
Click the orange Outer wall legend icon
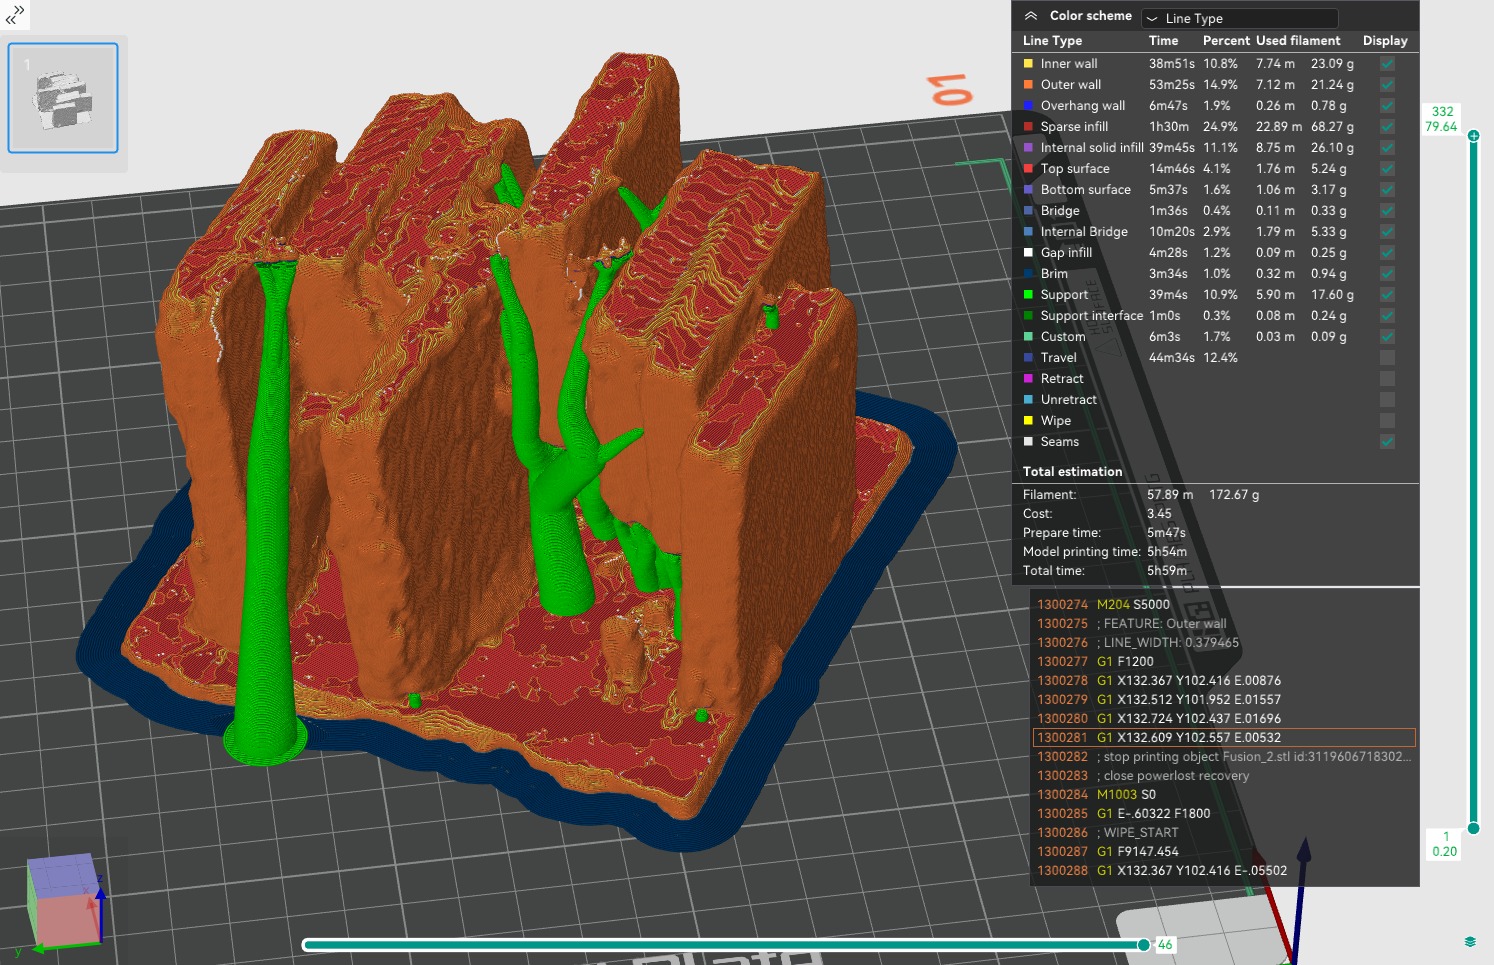point(1028,85)
